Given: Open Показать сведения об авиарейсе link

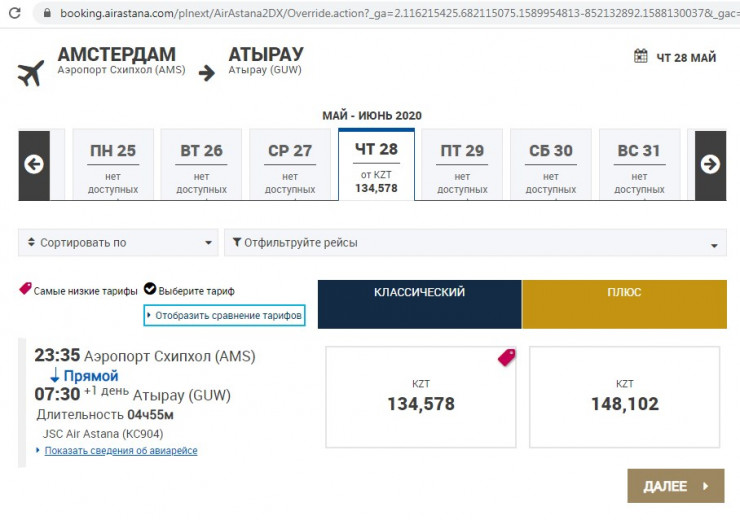Looking at the screenshot, I should pyautogui.click(x=120, y=451).
